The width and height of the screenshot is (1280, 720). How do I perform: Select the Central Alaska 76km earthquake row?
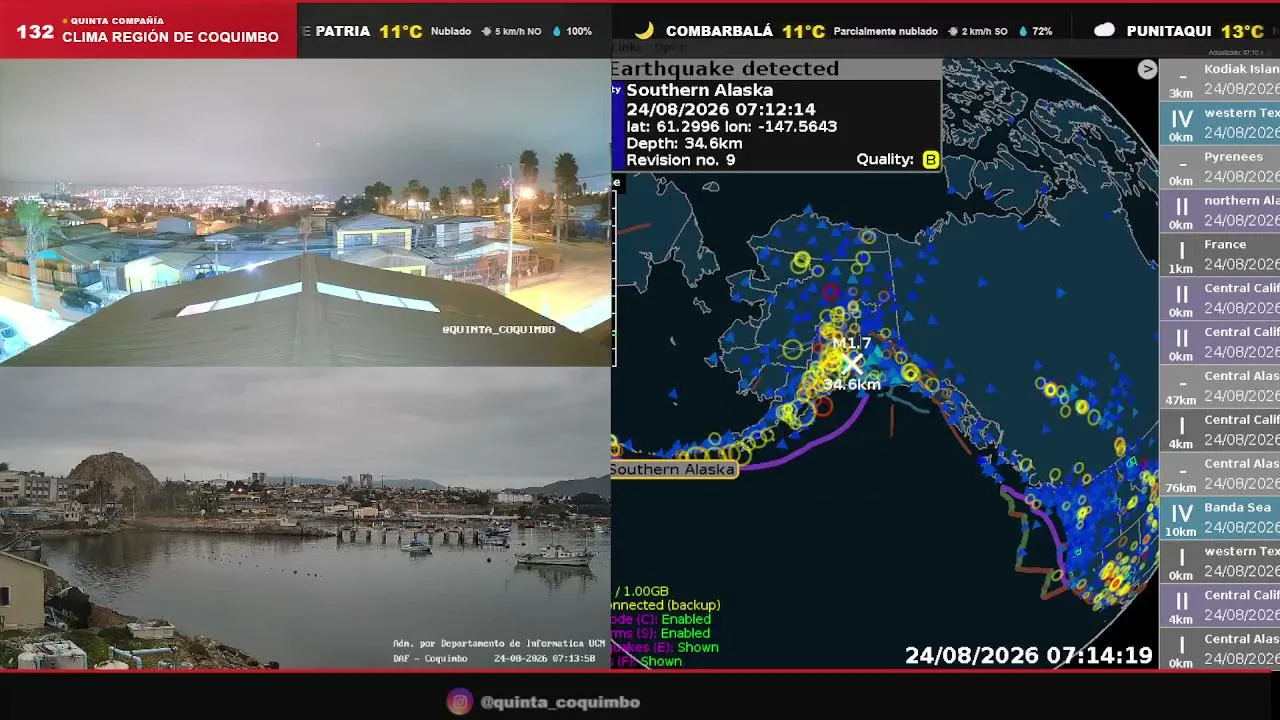tap(1220, 474)
